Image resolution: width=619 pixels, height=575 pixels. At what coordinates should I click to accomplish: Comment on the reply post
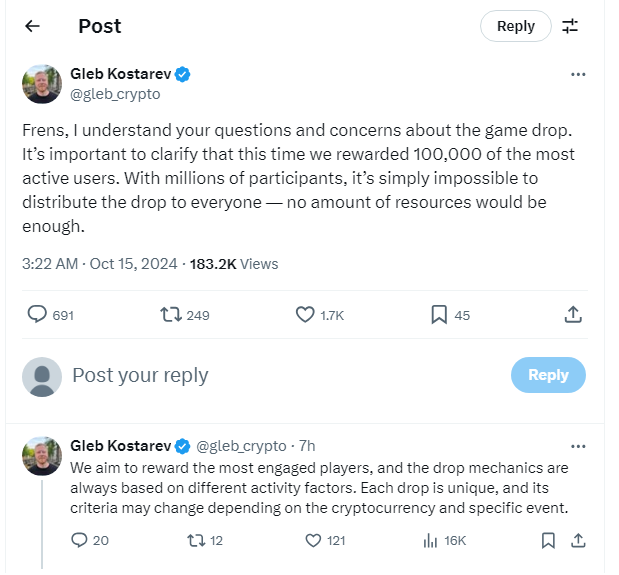click(80, 541)
